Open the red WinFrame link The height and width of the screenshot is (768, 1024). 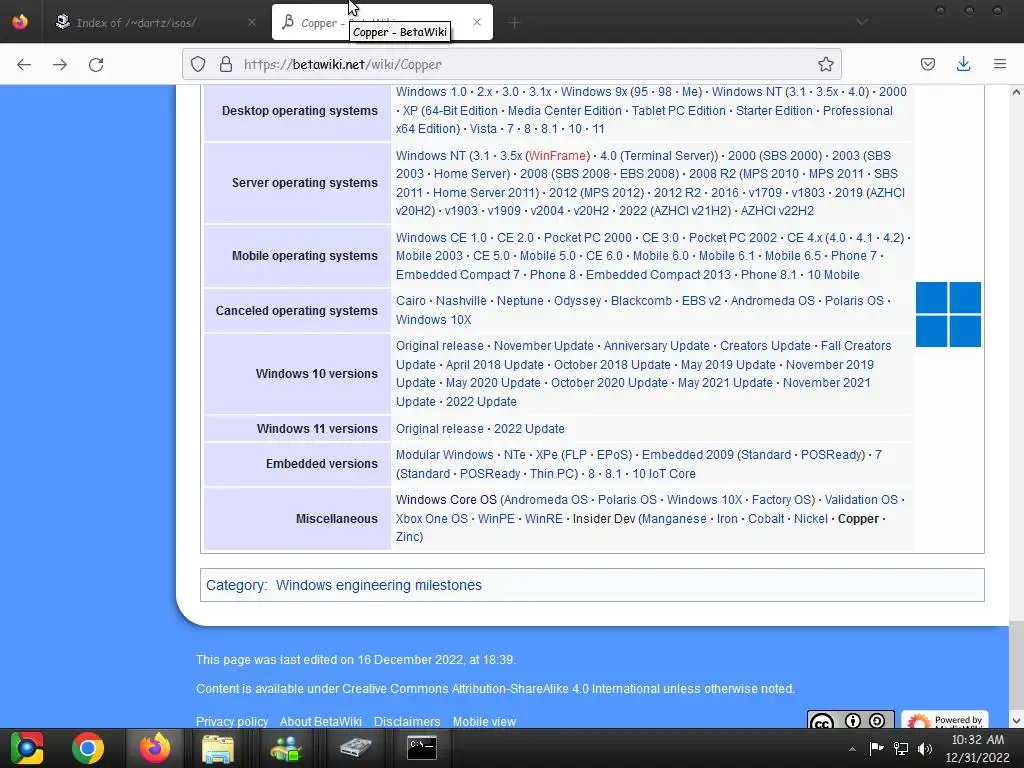(557, 155)
